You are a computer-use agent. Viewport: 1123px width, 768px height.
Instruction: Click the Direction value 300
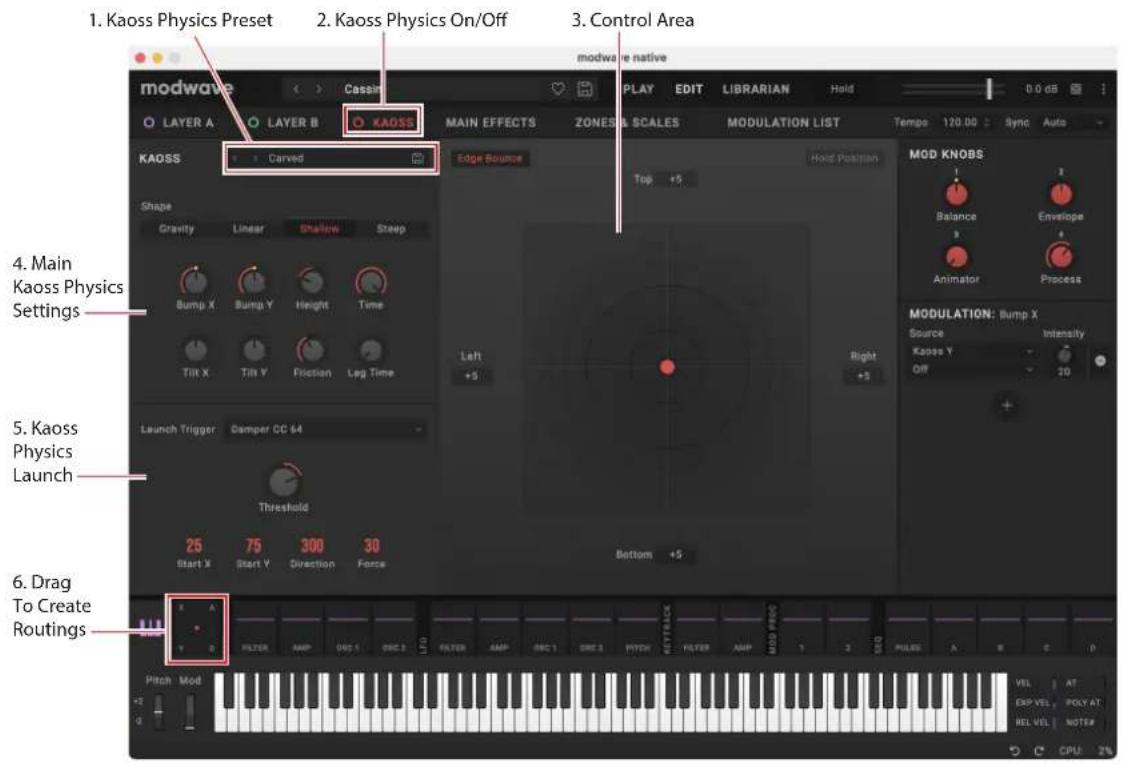coord(312,546)
